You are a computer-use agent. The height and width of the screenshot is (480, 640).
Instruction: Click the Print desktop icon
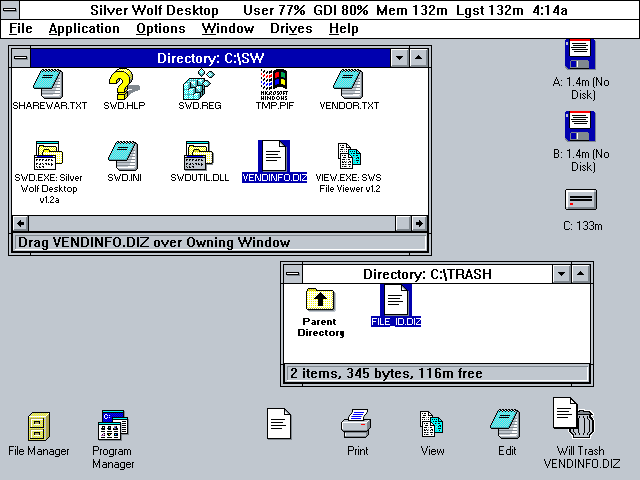357,425
